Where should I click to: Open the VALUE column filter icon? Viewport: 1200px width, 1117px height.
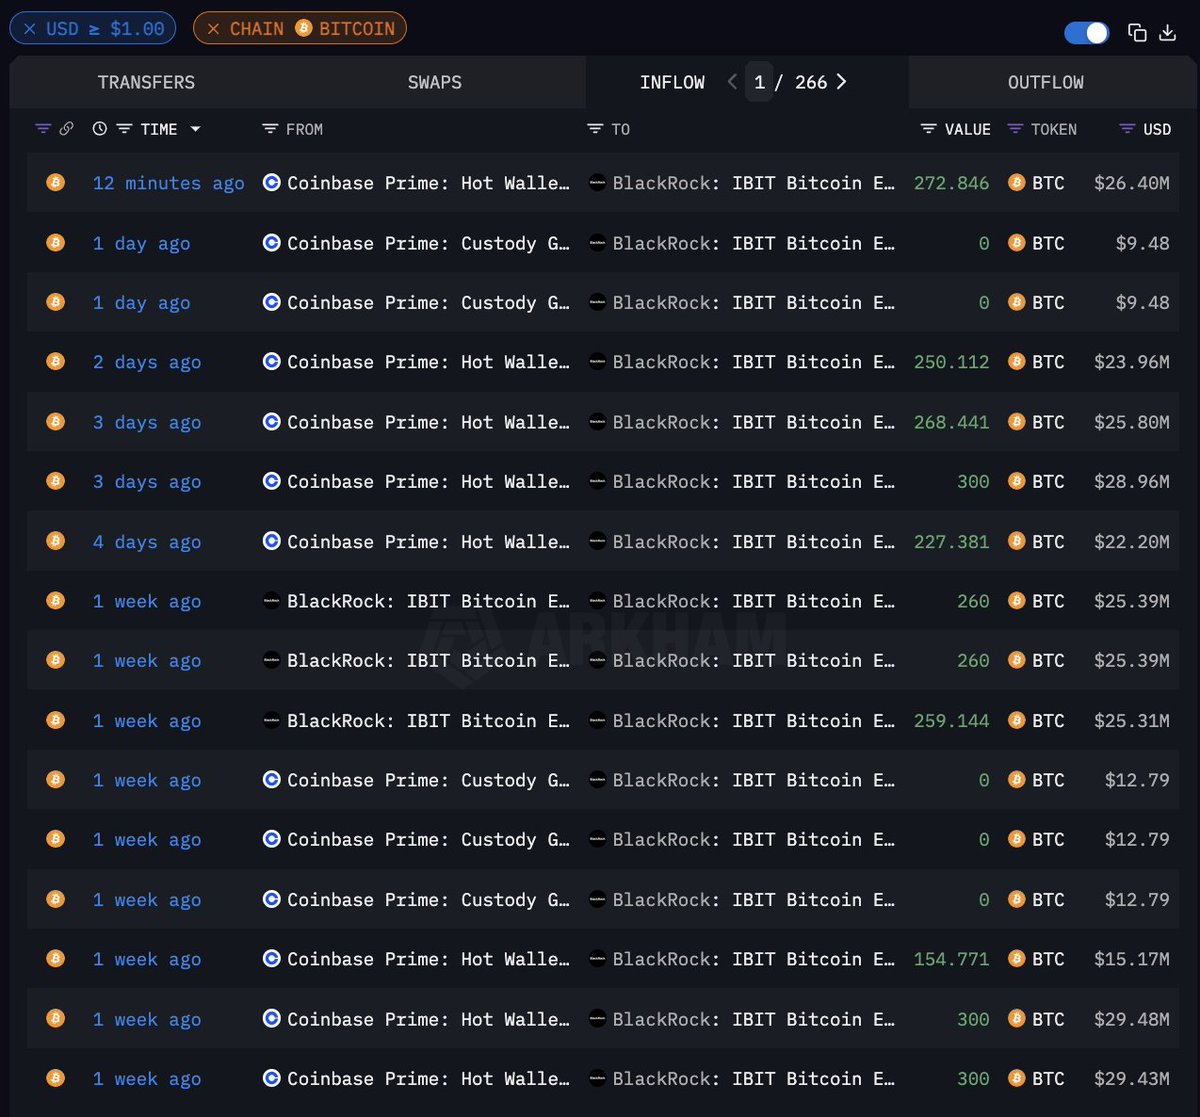coord(928,129)
